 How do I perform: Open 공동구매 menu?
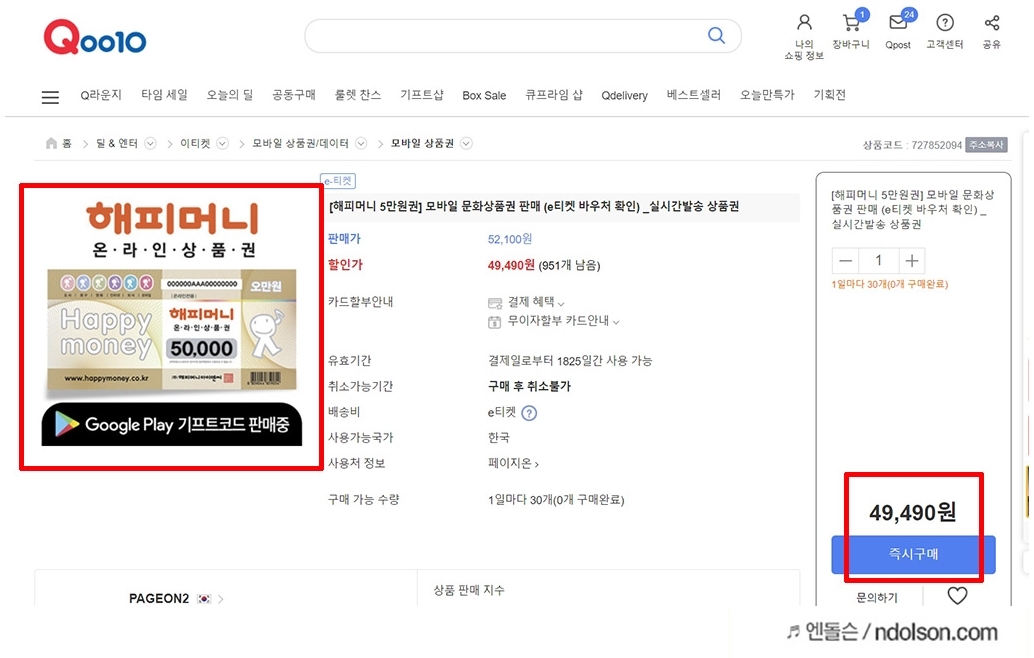point(293,95)
